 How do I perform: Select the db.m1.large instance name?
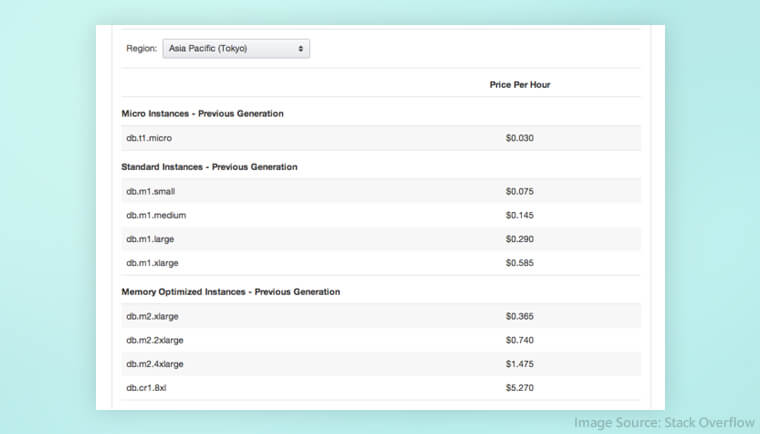click(151, 239)
